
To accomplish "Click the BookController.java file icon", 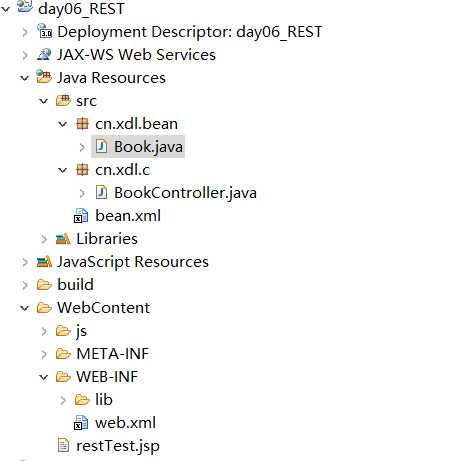I will coord(101,192).
